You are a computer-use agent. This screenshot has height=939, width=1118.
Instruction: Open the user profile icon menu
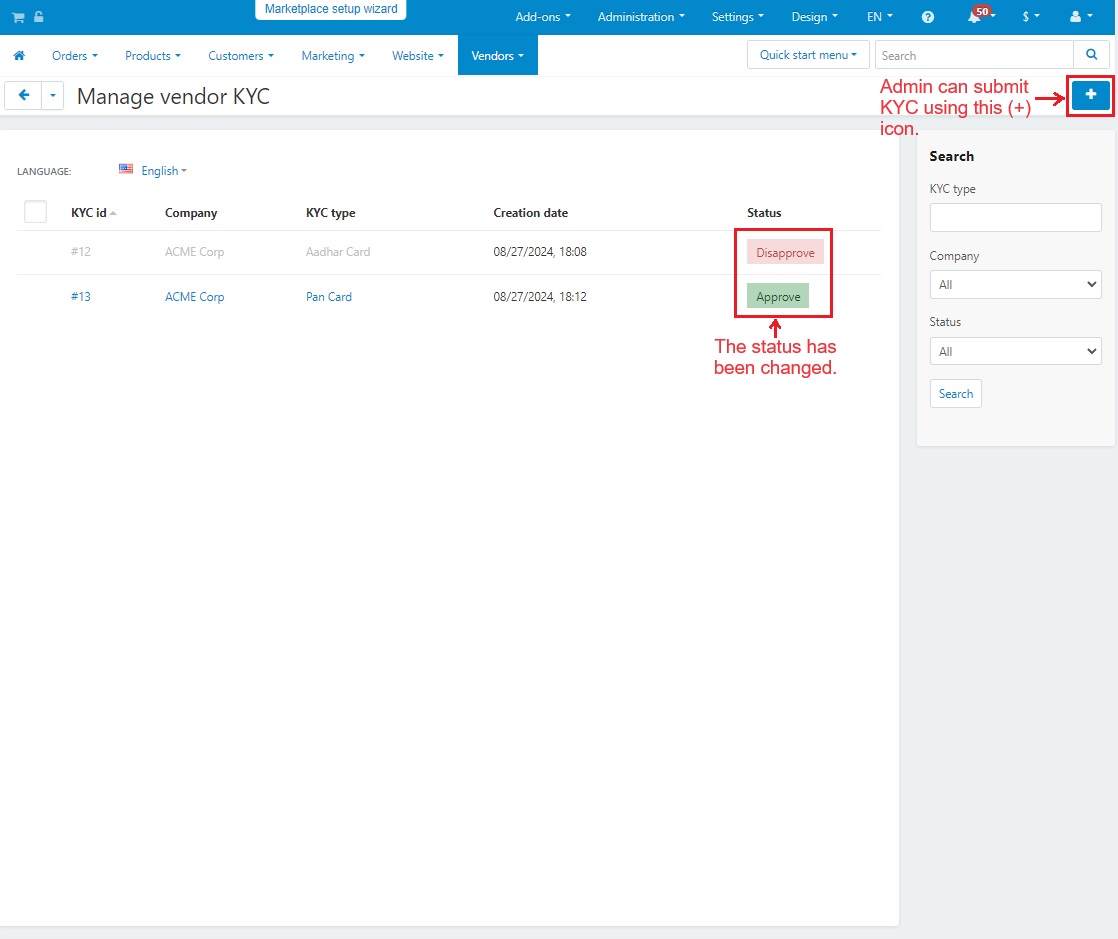coord(1081,16)
